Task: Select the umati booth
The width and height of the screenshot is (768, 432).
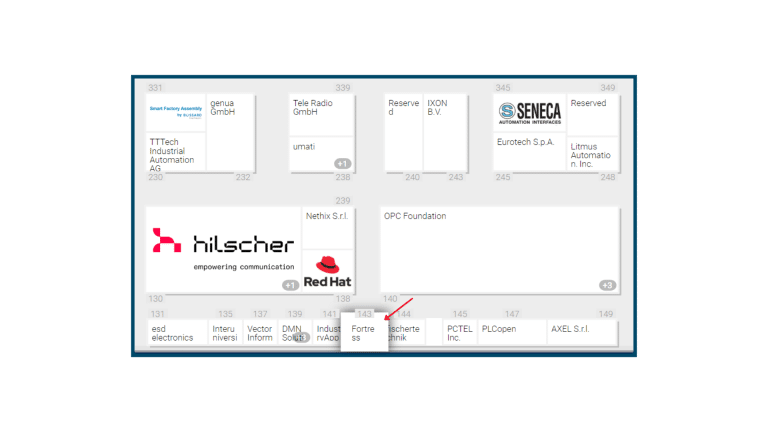Action: (321, 154)
